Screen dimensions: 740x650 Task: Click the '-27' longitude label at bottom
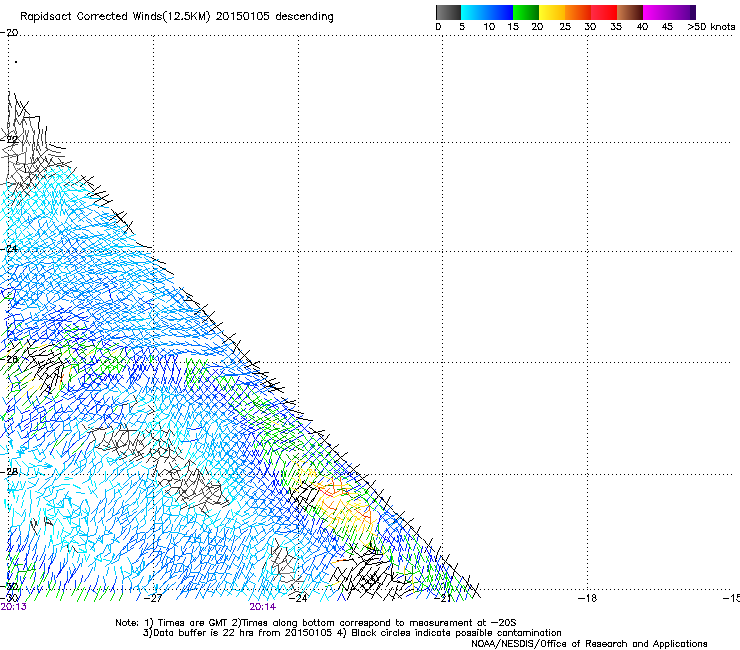[153, 598]
